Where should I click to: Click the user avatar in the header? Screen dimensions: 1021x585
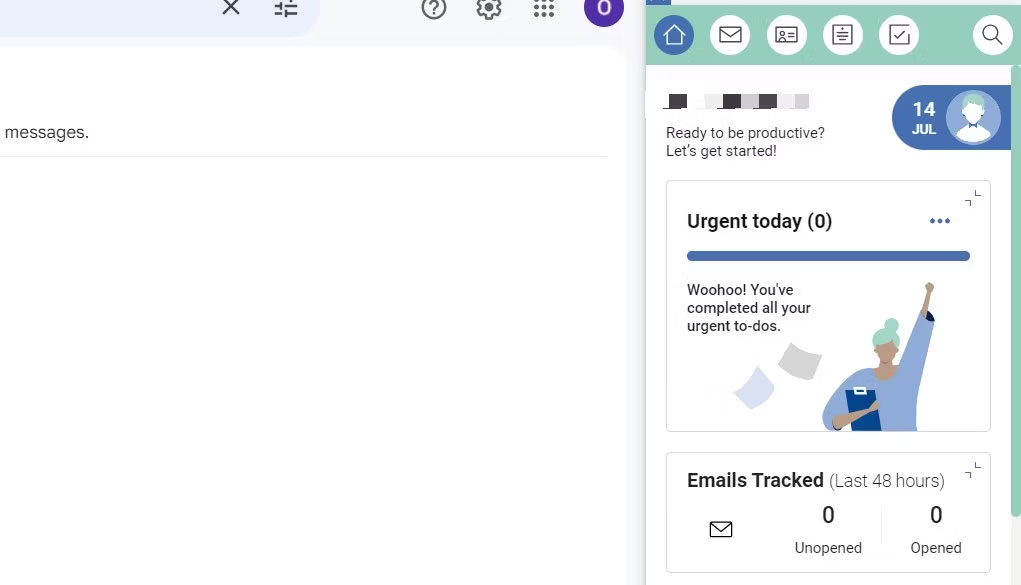[973, 117]
